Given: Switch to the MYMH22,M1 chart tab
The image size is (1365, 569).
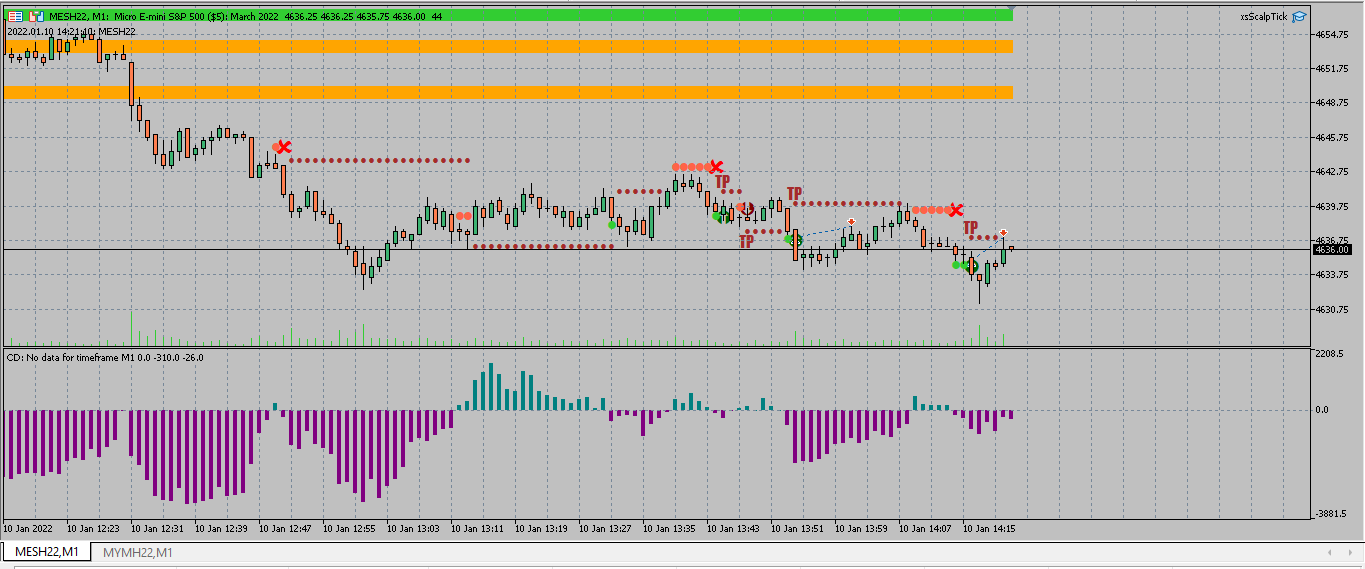Looking at the screenshot, I should 138,552.
